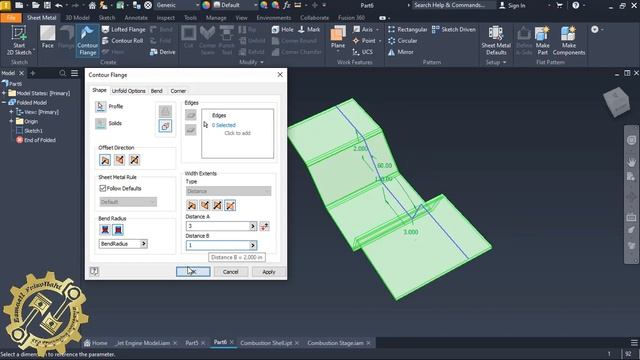
Task: Expand the Origin folder node
Action: (x=11, y=121)
